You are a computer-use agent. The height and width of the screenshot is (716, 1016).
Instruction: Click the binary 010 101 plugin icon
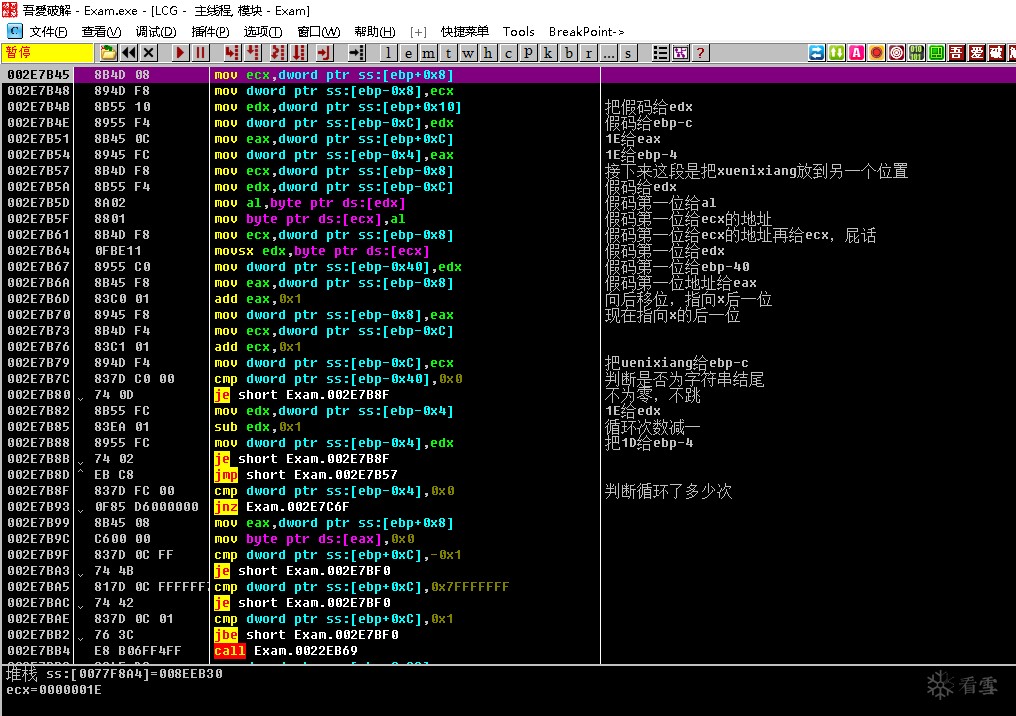(917, 53)
